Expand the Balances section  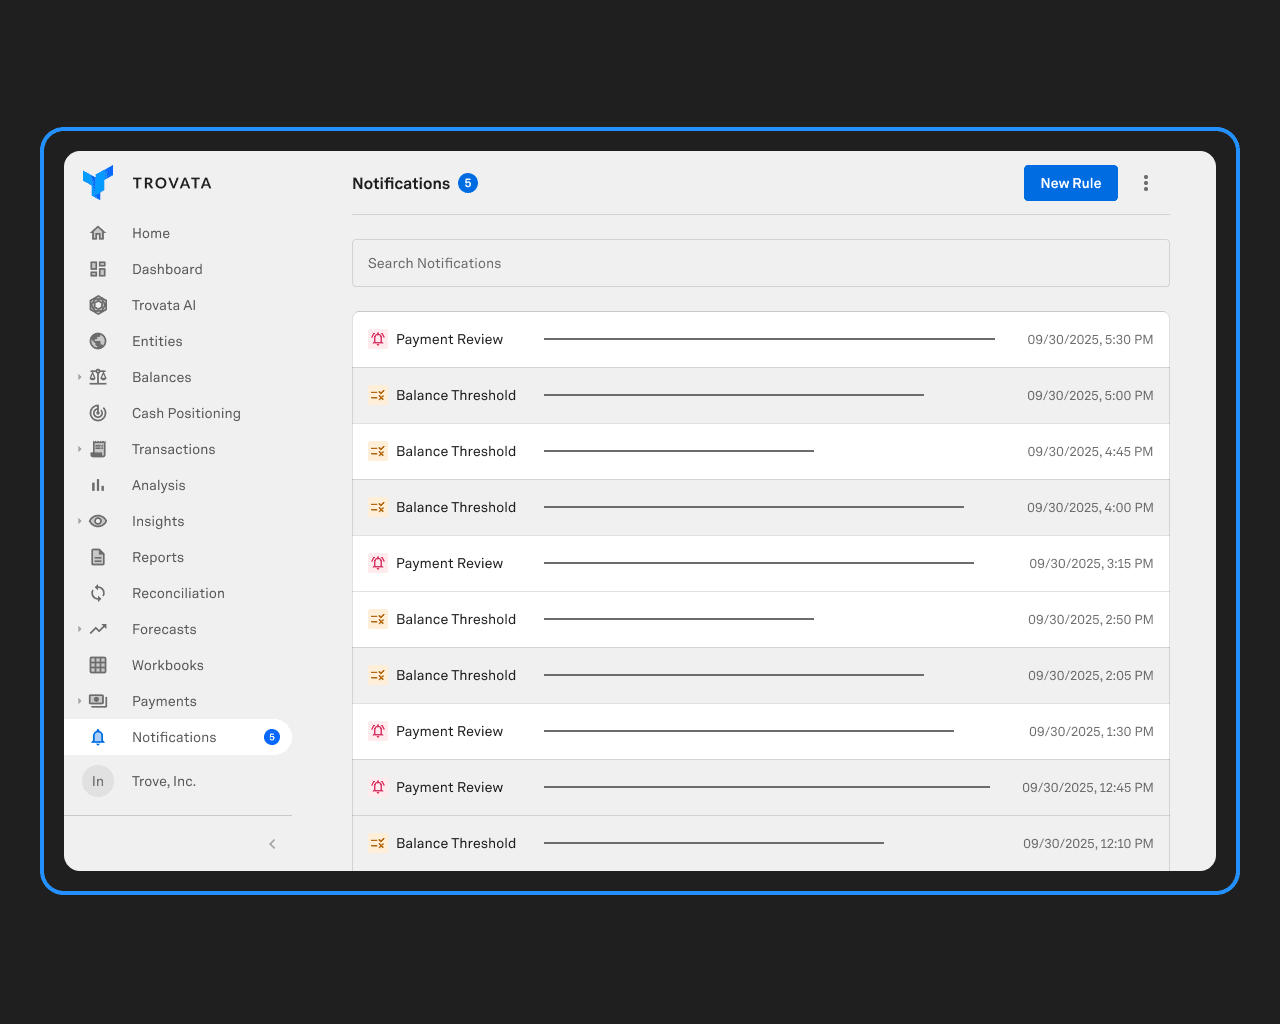tap(79, 377)
